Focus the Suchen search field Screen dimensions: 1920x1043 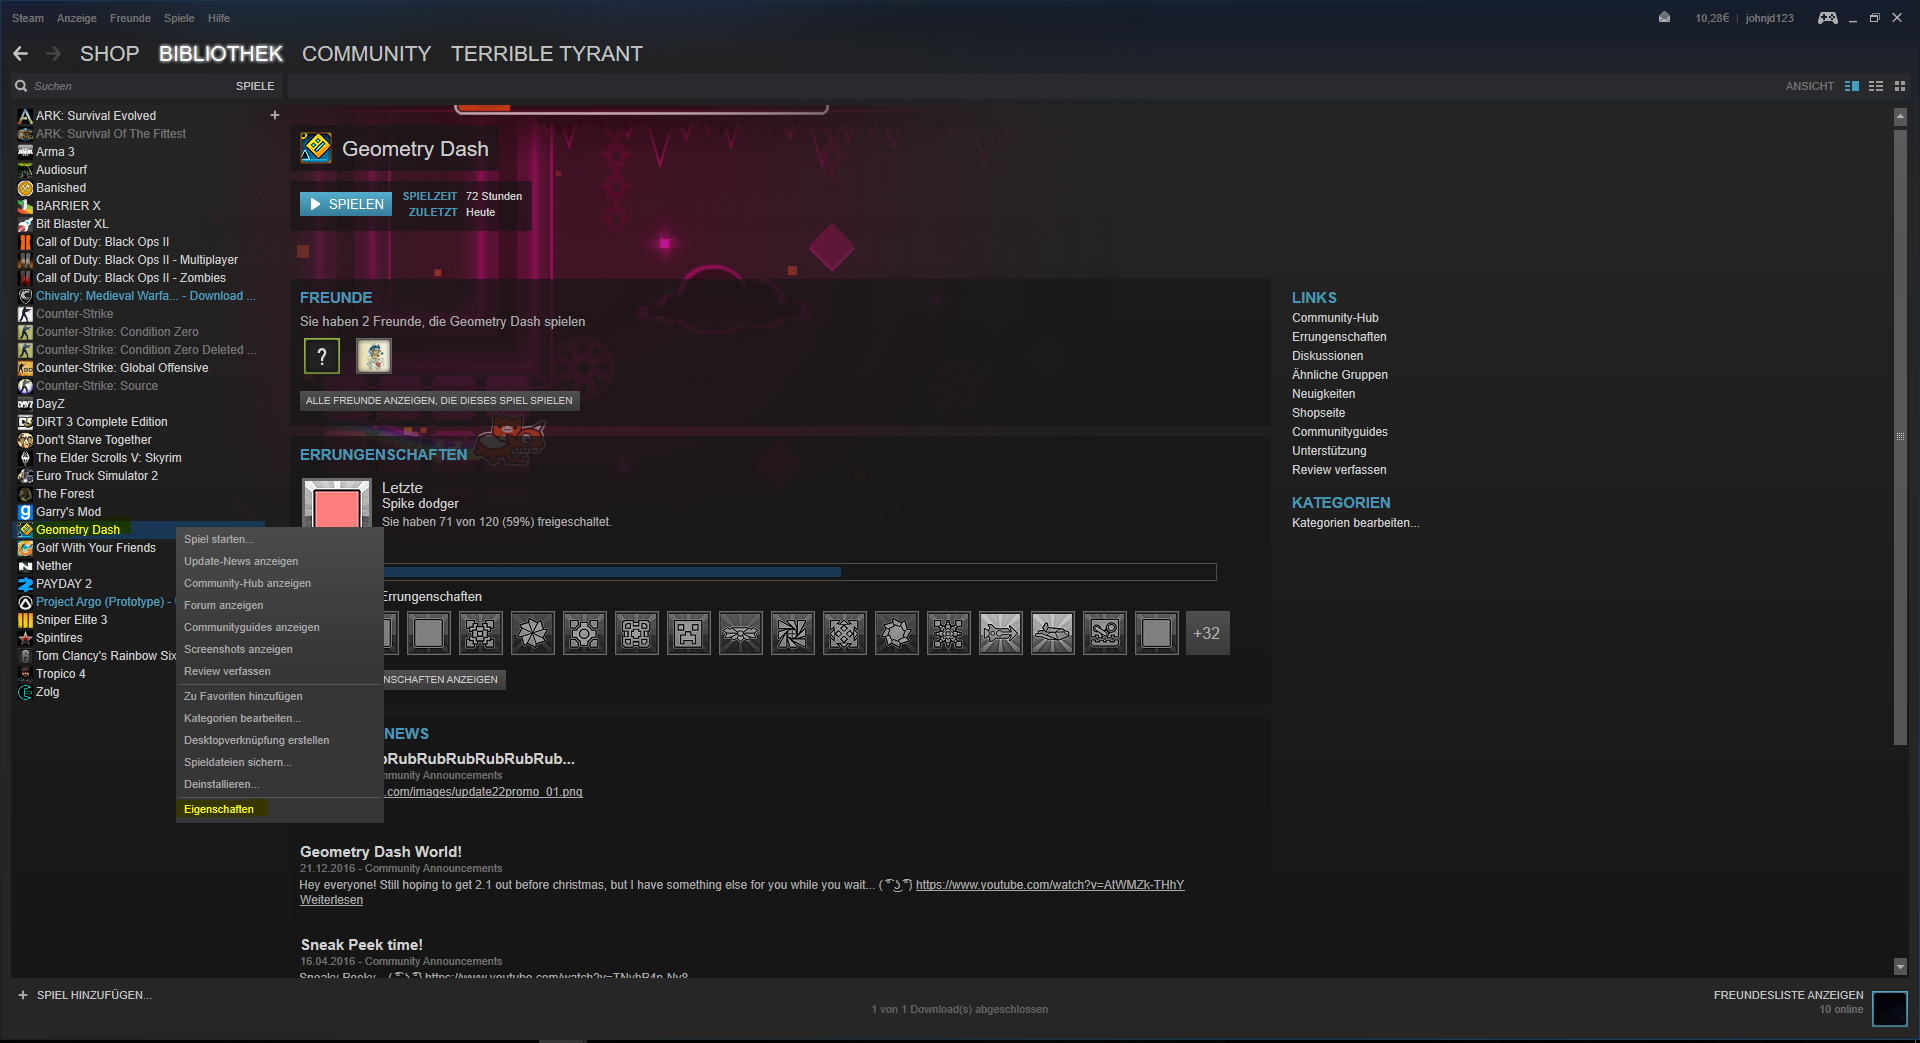point(130,86)
